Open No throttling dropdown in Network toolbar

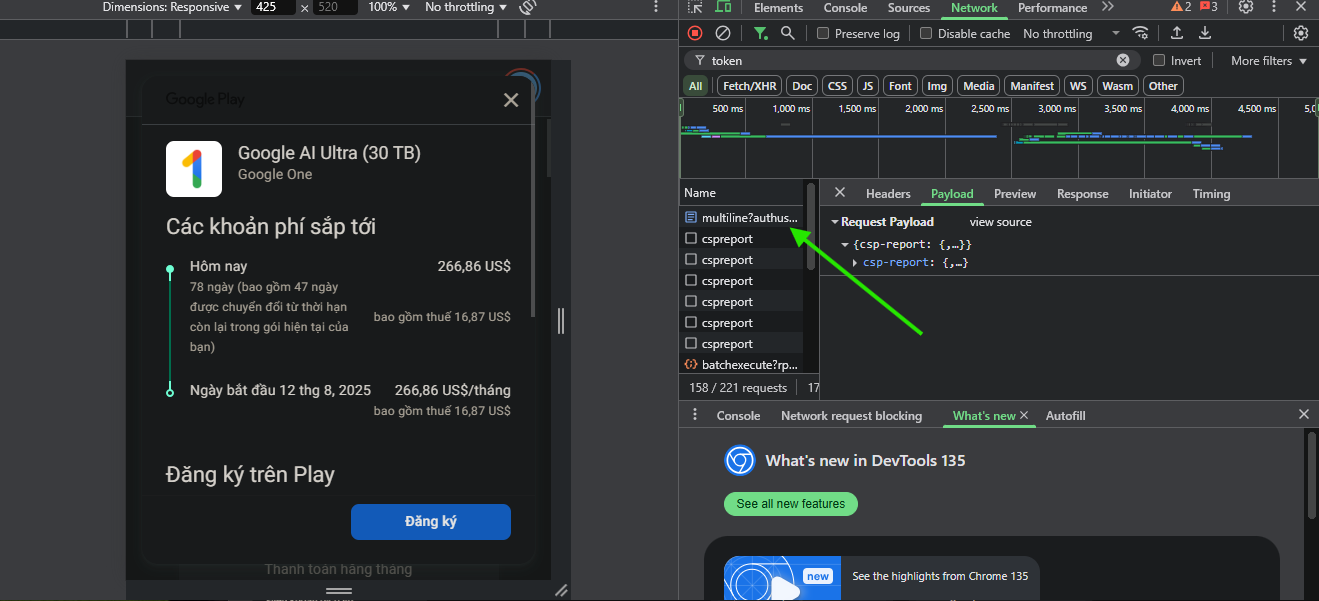pyautogui.click(x=1070, y=33)
